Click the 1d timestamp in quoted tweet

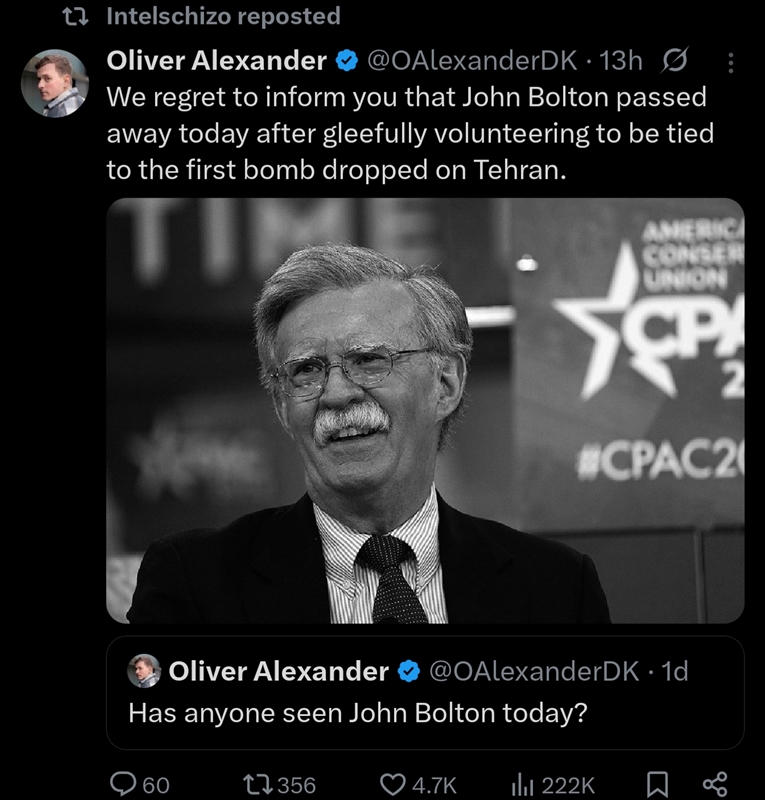[675, 672]
